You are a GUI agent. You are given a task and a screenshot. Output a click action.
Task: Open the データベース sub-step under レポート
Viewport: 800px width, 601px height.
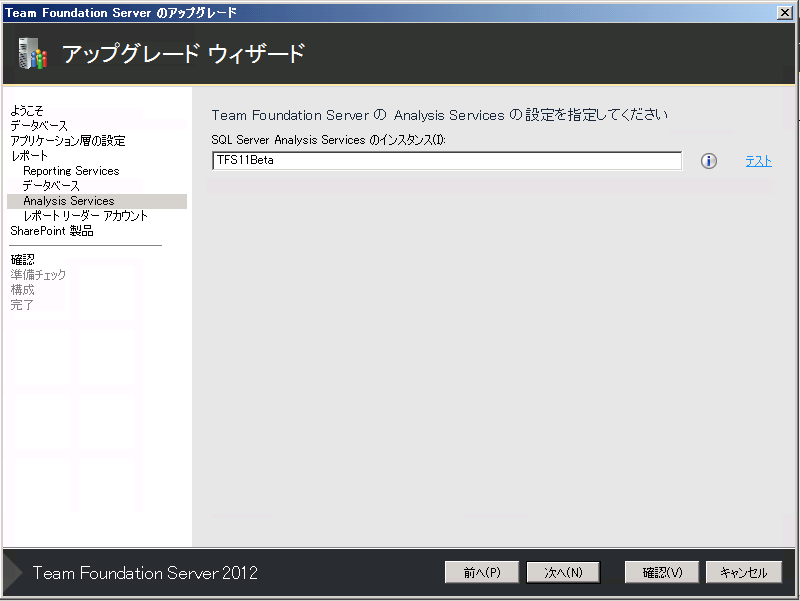pos(51,186)
